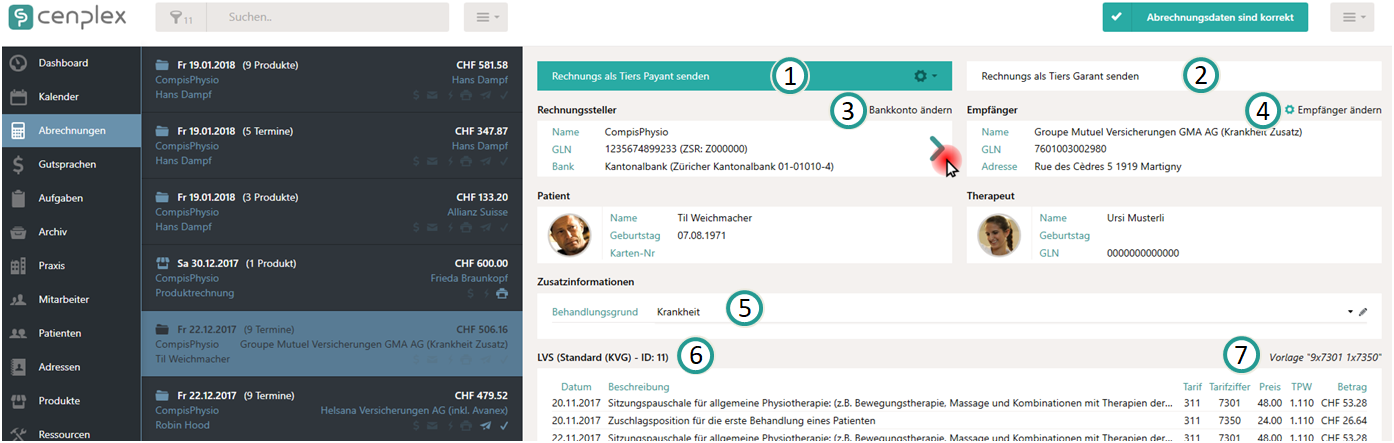Open the Archiv section icon
Viewport: 1394px width, 443px height.
click(x=18, y=232)
